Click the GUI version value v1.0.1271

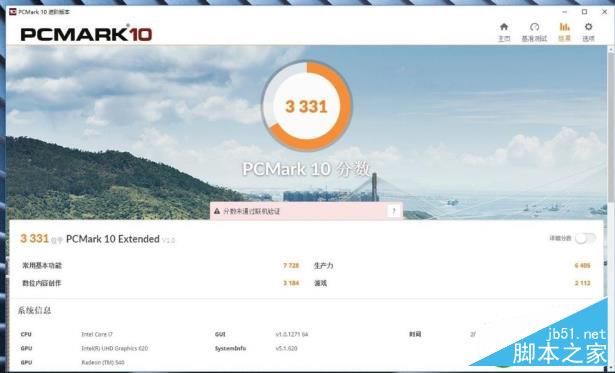pos(292,334)
